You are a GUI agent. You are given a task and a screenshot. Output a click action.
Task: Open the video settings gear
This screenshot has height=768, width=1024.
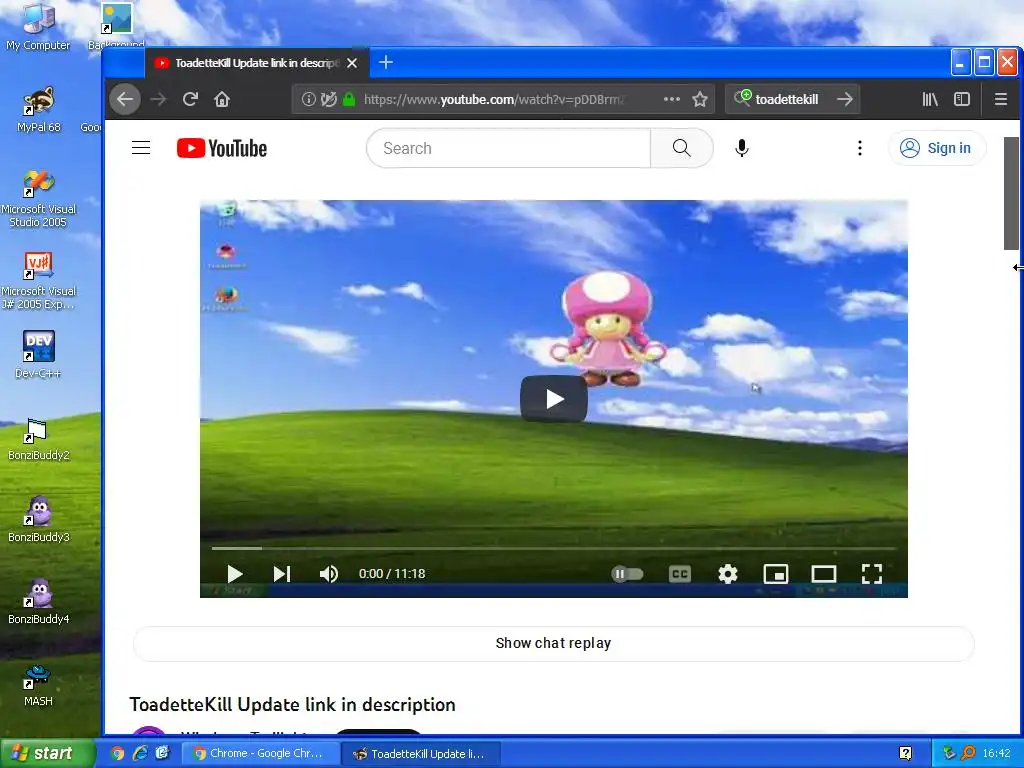[x=728, y=574]
